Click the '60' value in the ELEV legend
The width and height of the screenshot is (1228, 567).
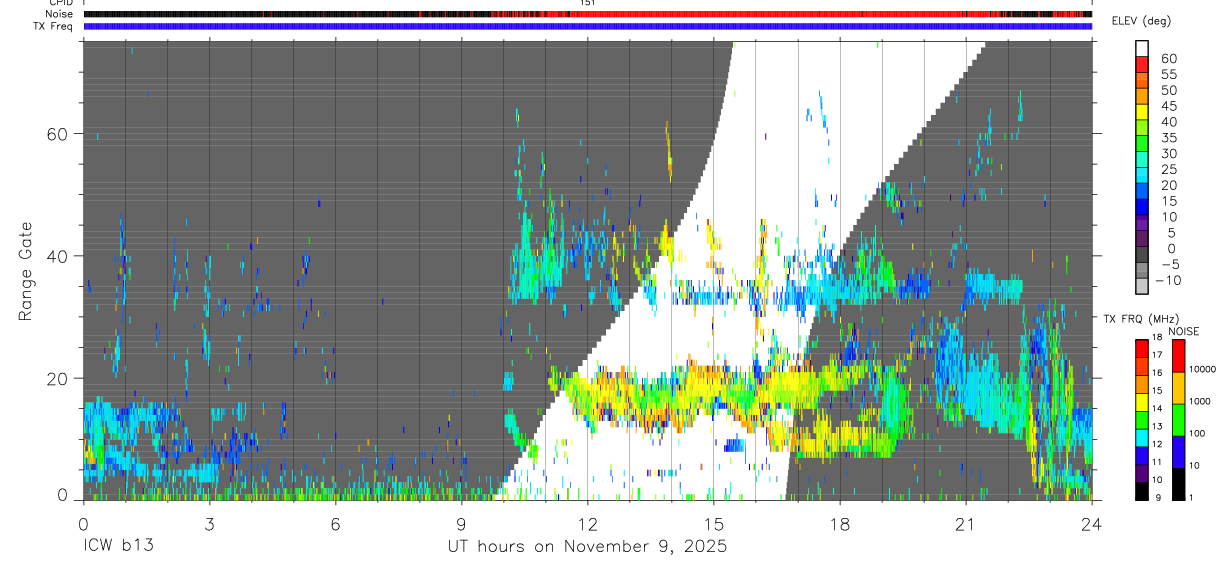tap(1168, 58)
